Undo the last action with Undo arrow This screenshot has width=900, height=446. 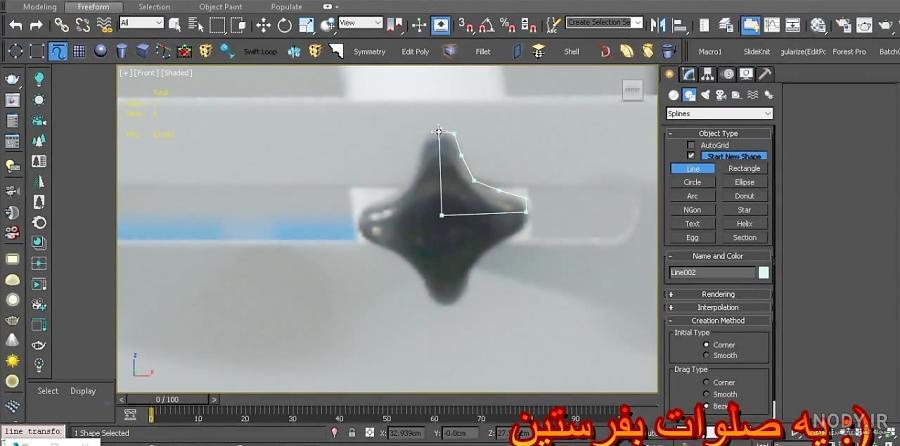(16, 25)
